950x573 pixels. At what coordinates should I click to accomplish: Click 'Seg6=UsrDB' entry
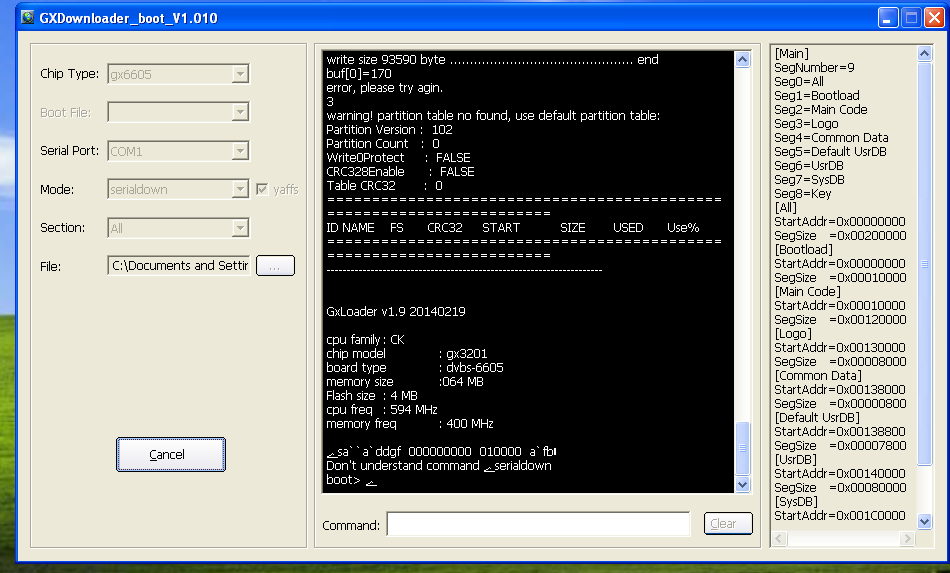tap(809, 165)
